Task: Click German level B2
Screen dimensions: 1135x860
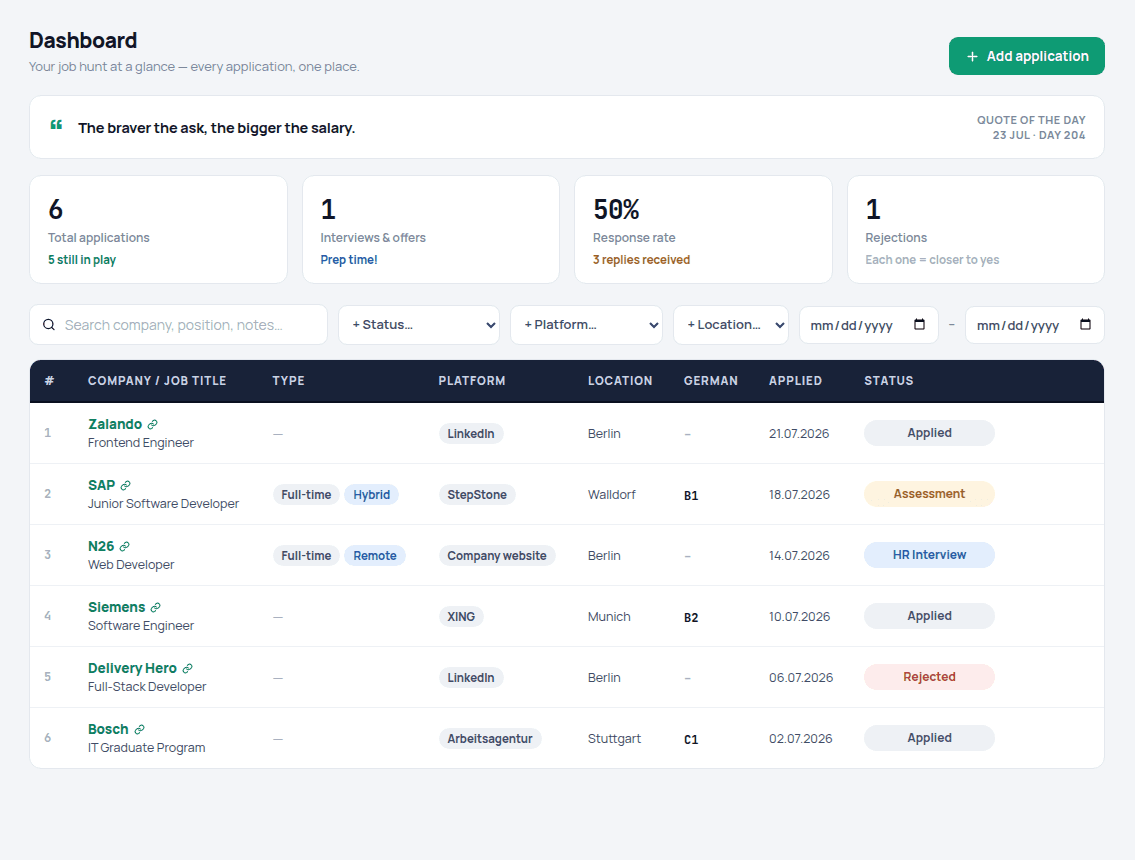Action: pos(691,617)
